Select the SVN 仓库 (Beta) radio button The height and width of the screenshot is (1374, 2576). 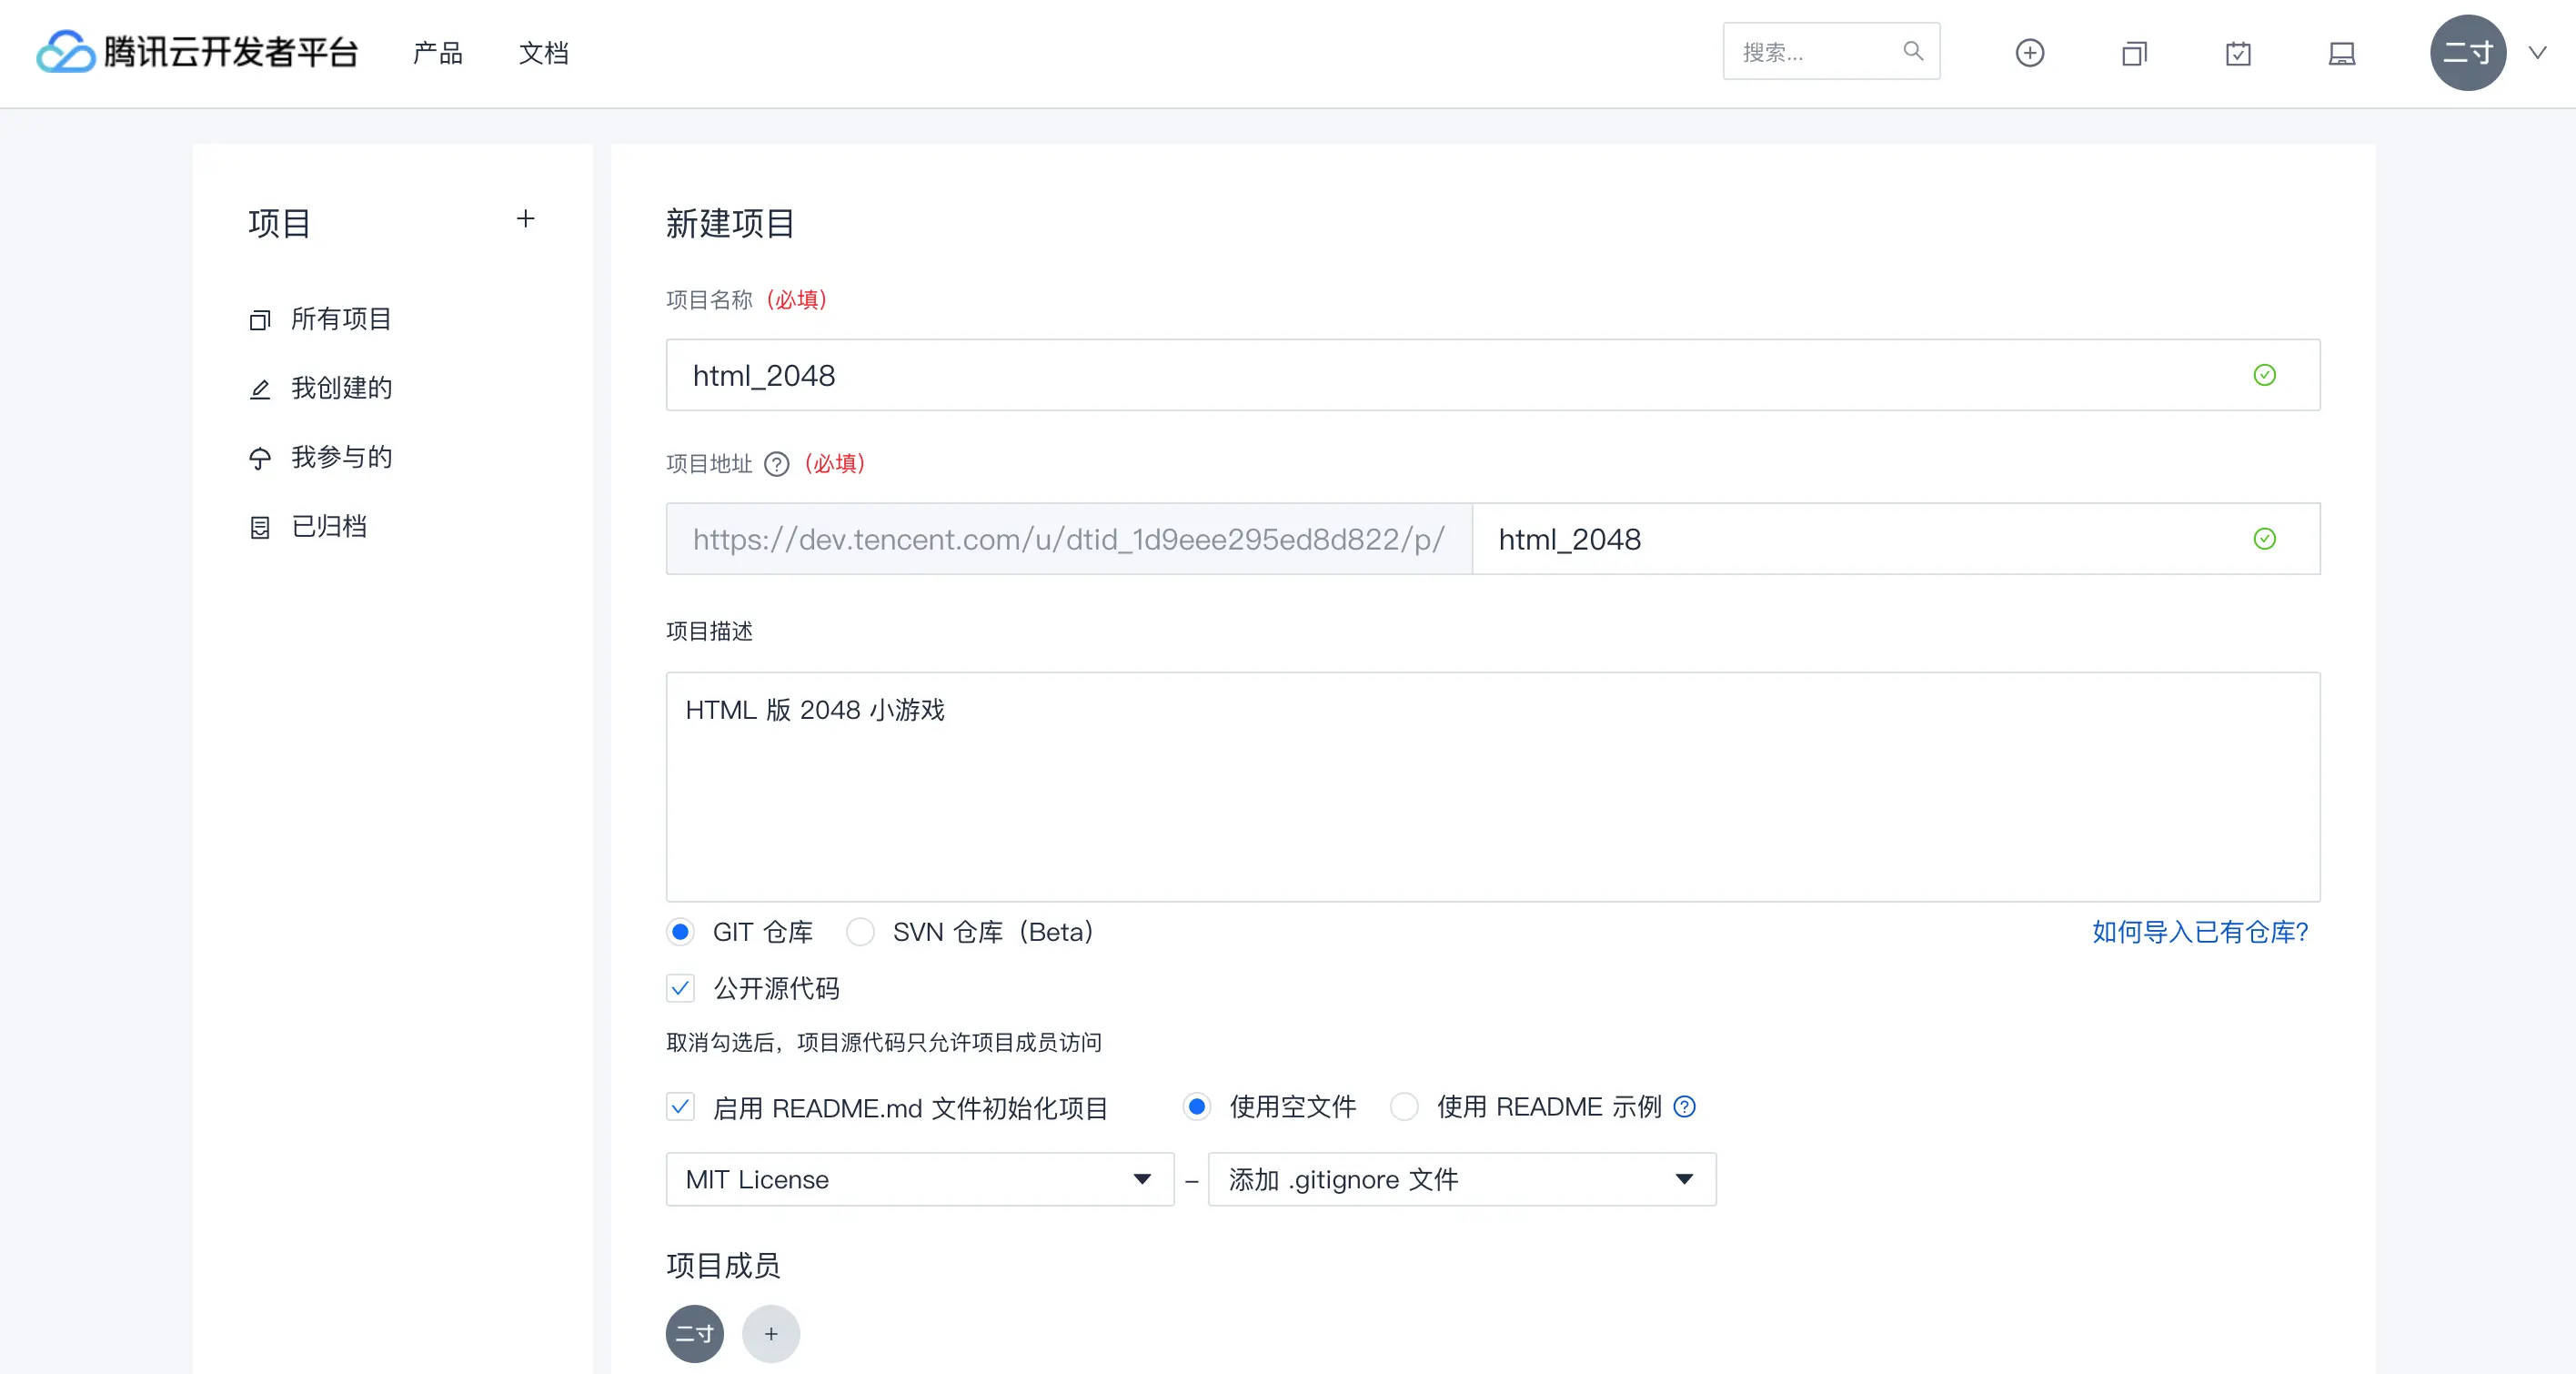click(x=860, y=932)
